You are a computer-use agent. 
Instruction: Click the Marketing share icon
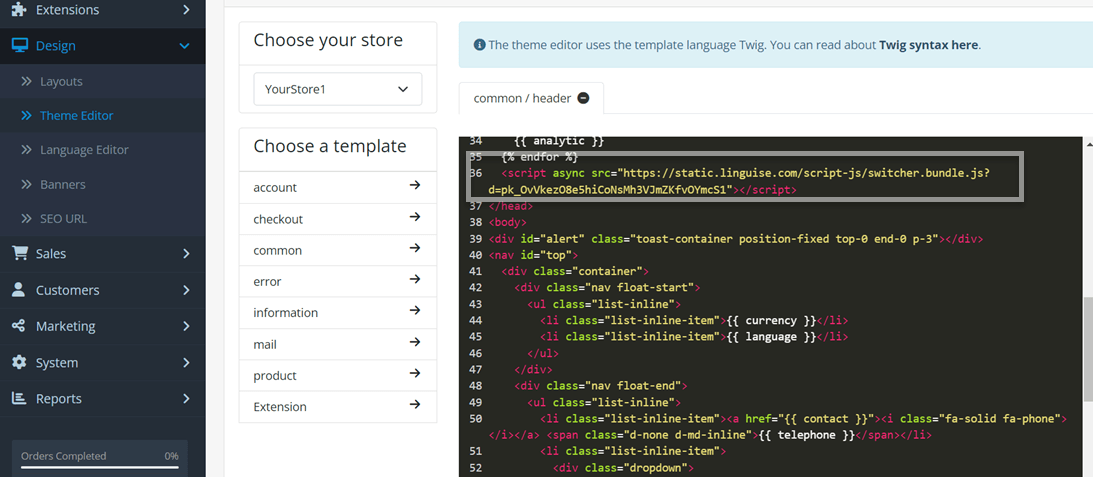pos(19,326)
